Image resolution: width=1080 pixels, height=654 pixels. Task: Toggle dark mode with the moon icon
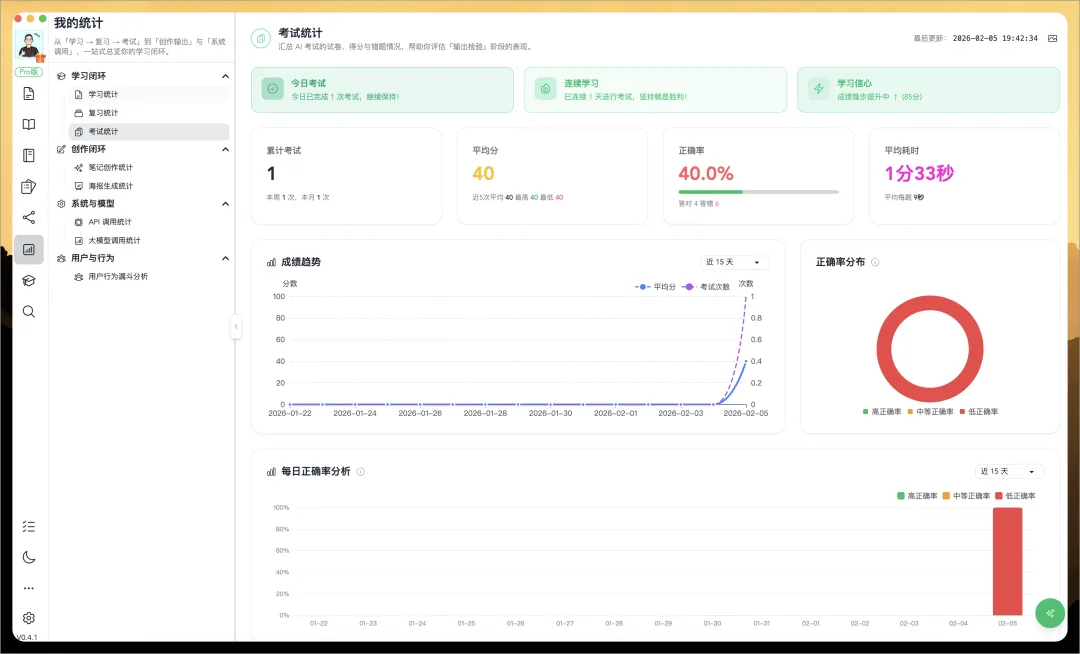click(x=29, y=557)
